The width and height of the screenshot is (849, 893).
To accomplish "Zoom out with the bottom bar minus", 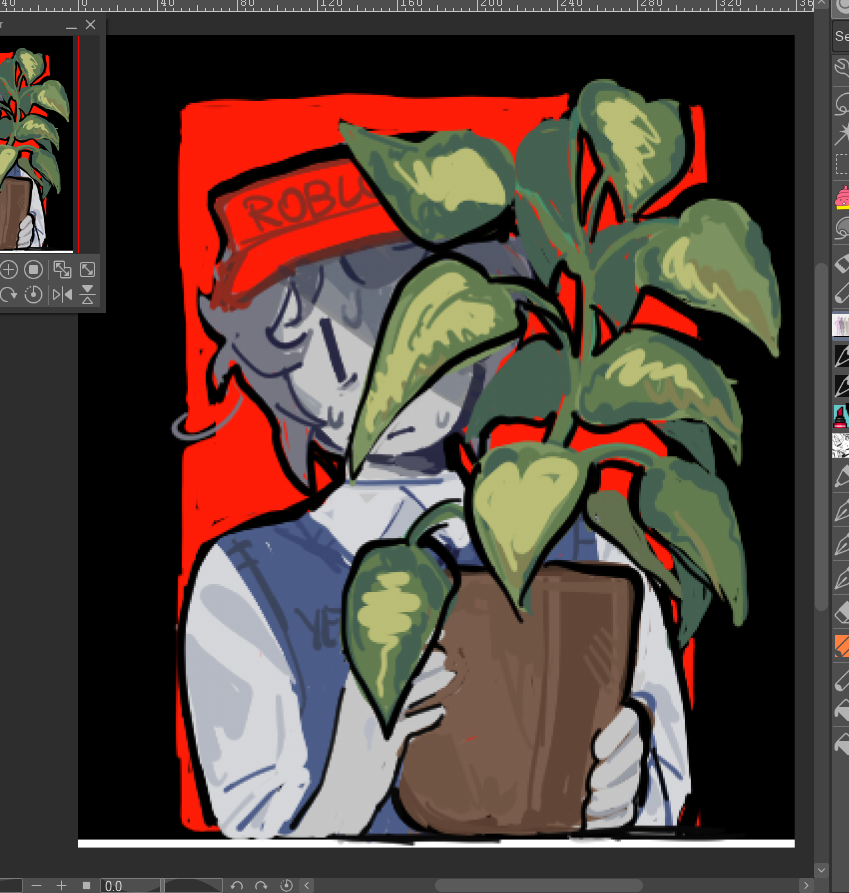I will (x=36, y=886).
